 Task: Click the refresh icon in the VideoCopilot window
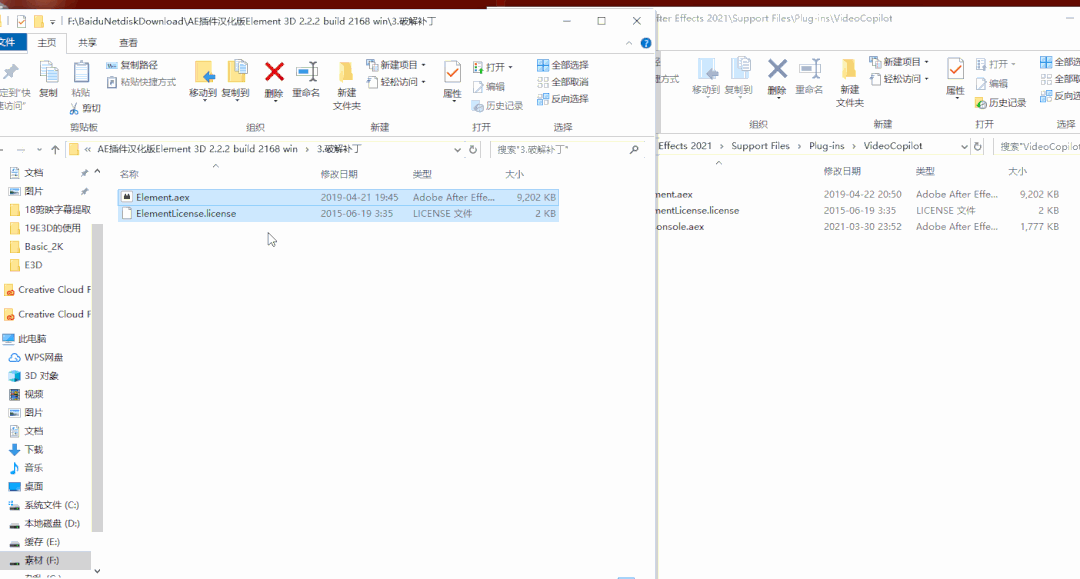pyautogui.click(x=977, y=146)
